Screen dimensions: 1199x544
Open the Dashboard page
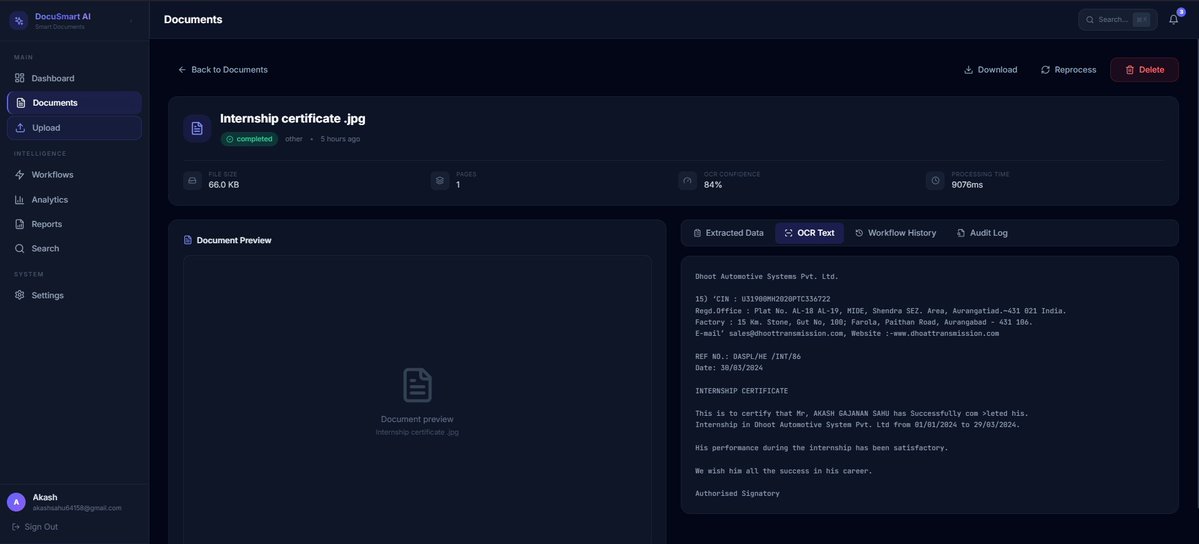pos(74,78)
